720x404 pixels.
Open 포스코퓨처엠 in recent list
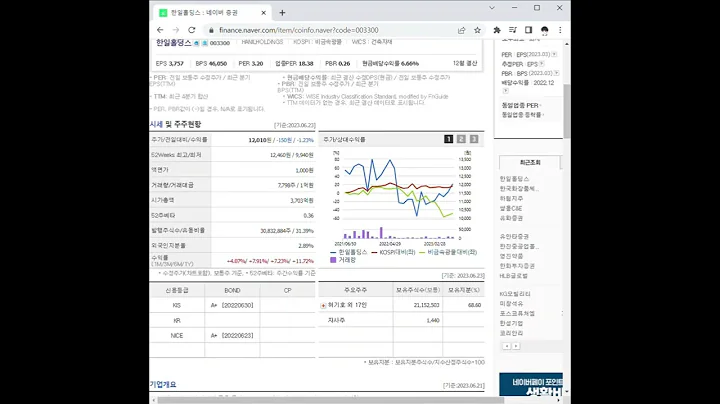coord(517,314)
